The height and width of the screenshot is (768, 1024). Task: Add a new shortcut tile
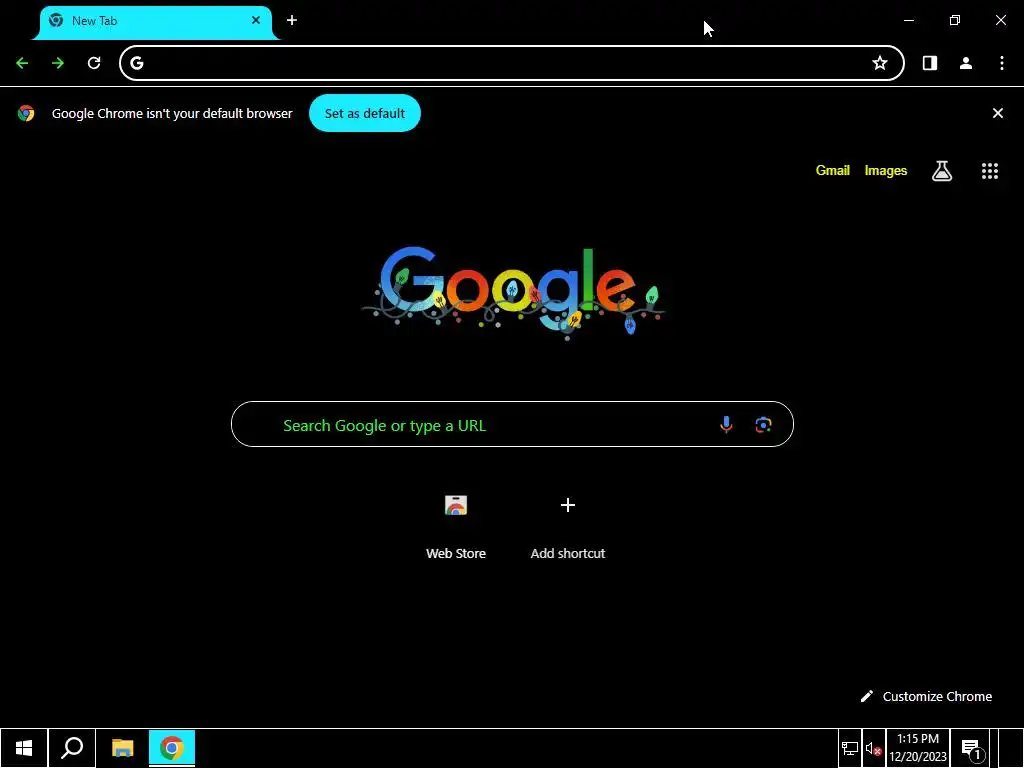568,526
